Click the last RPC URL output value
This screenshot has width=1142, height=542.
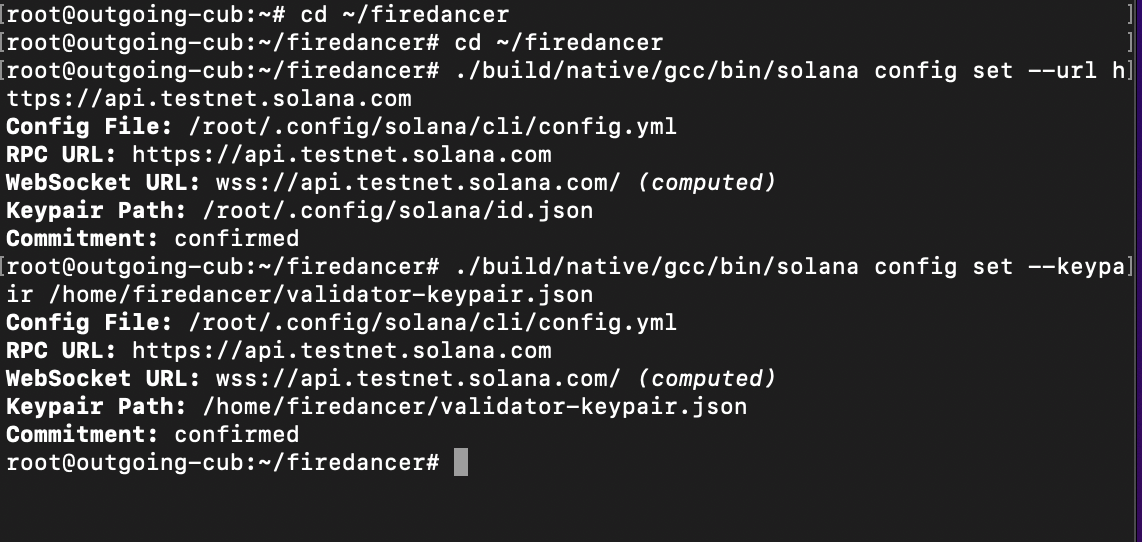tap(341, 351)
